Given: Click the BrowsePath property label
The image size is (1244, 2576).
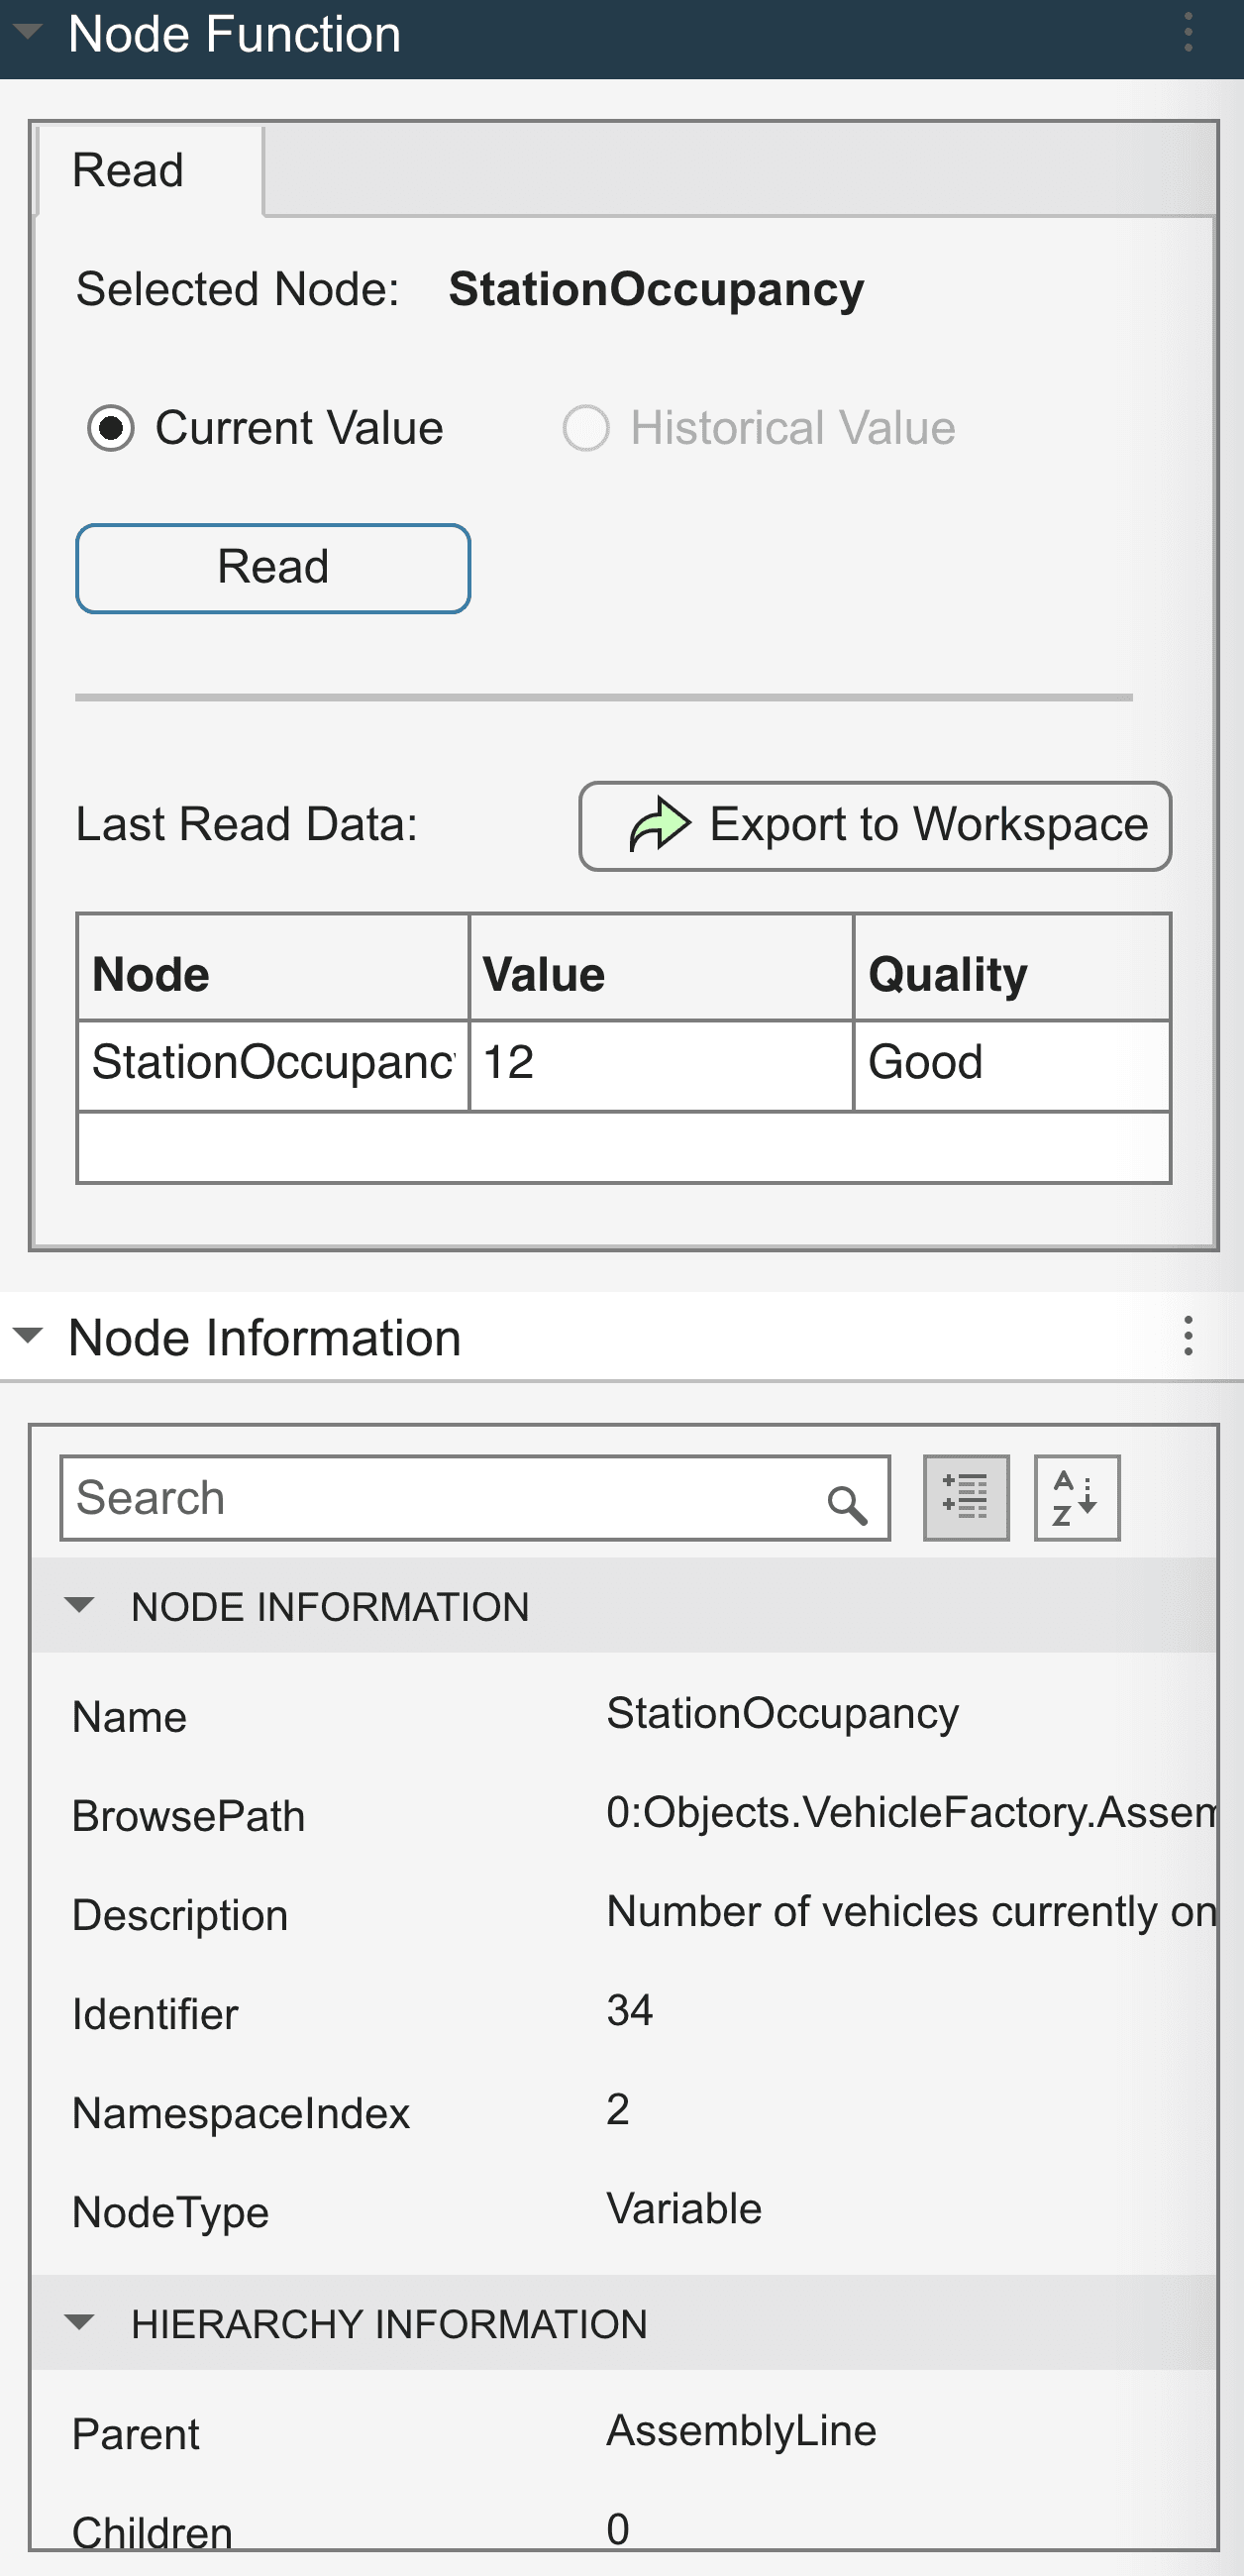Looking at the screenshot, I should pyautogui.click(x=189, y=1817).
